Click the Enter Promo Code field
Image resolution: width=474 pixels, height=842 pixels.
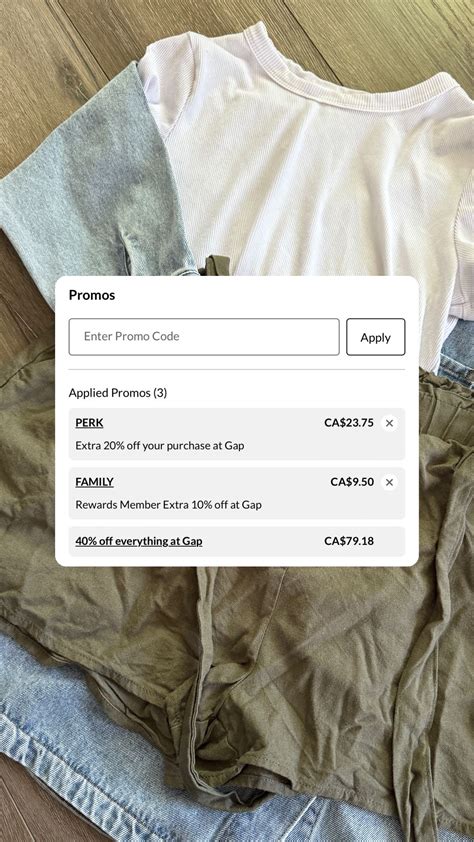pos(204,337)
